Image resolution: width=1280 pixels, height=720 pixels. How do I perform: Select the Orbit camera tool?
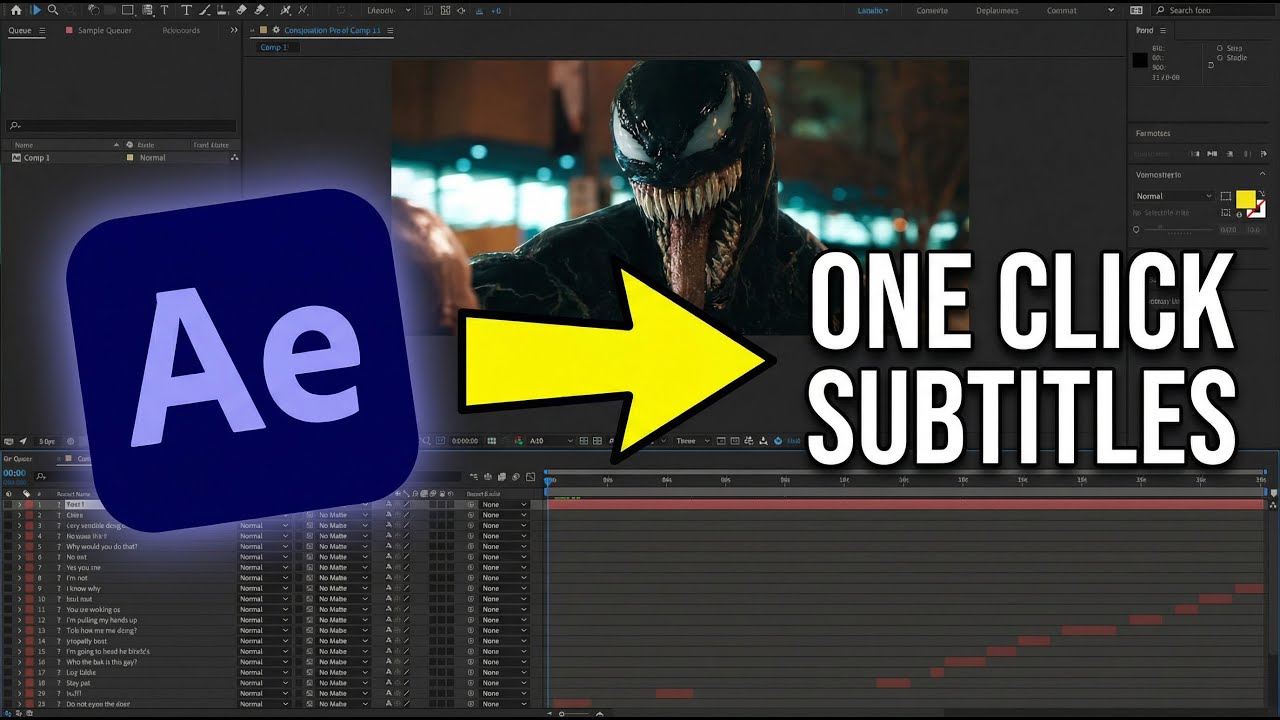[93, 10]
